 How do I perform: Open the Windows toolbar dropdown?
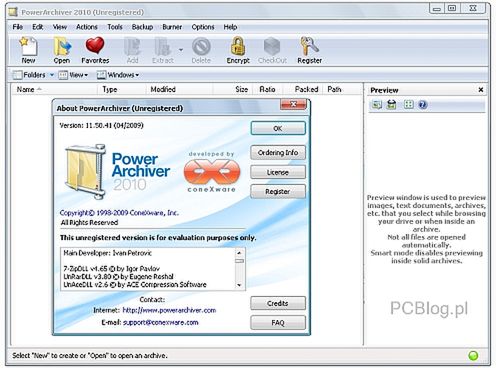(x=118, y=75)
